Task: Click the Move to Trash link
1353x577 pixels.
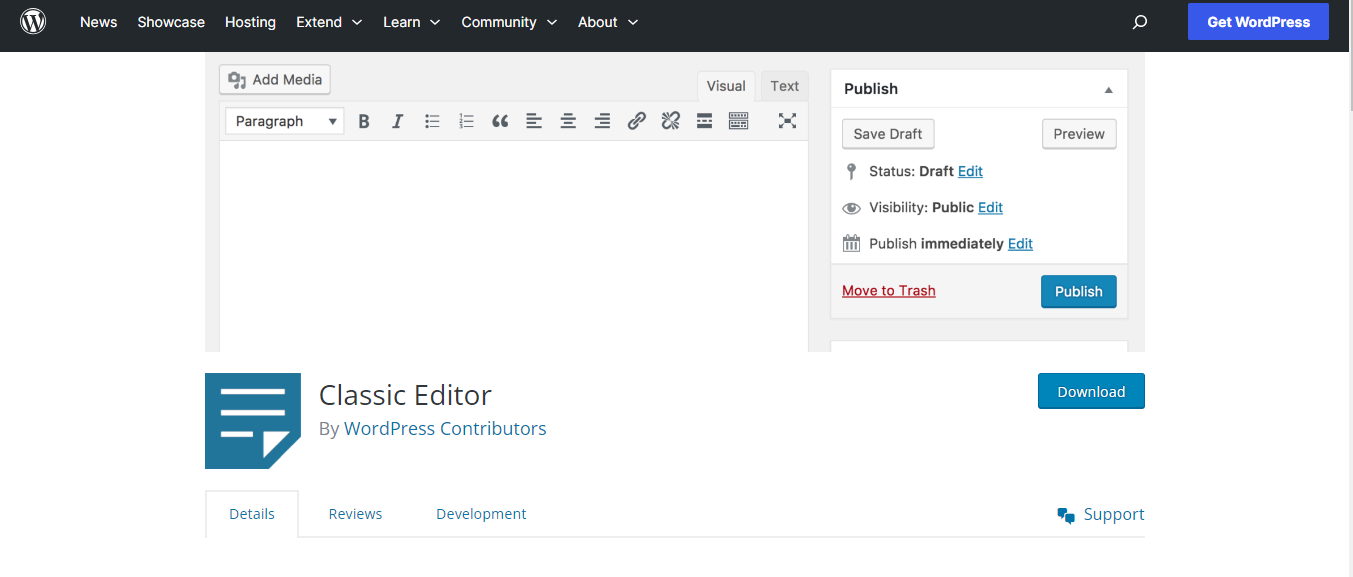Action: (x=889, y=291)
